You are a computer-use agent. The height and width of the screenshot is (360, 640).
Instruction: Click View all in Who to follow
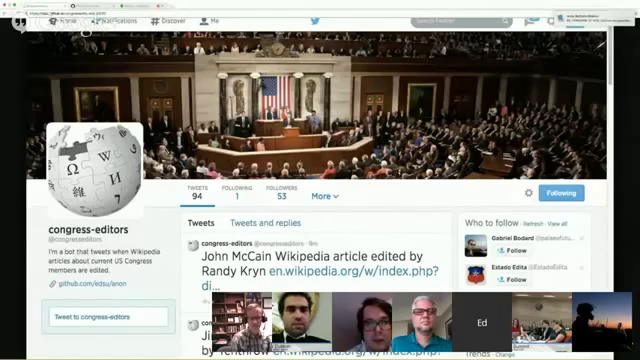[557, 224]
